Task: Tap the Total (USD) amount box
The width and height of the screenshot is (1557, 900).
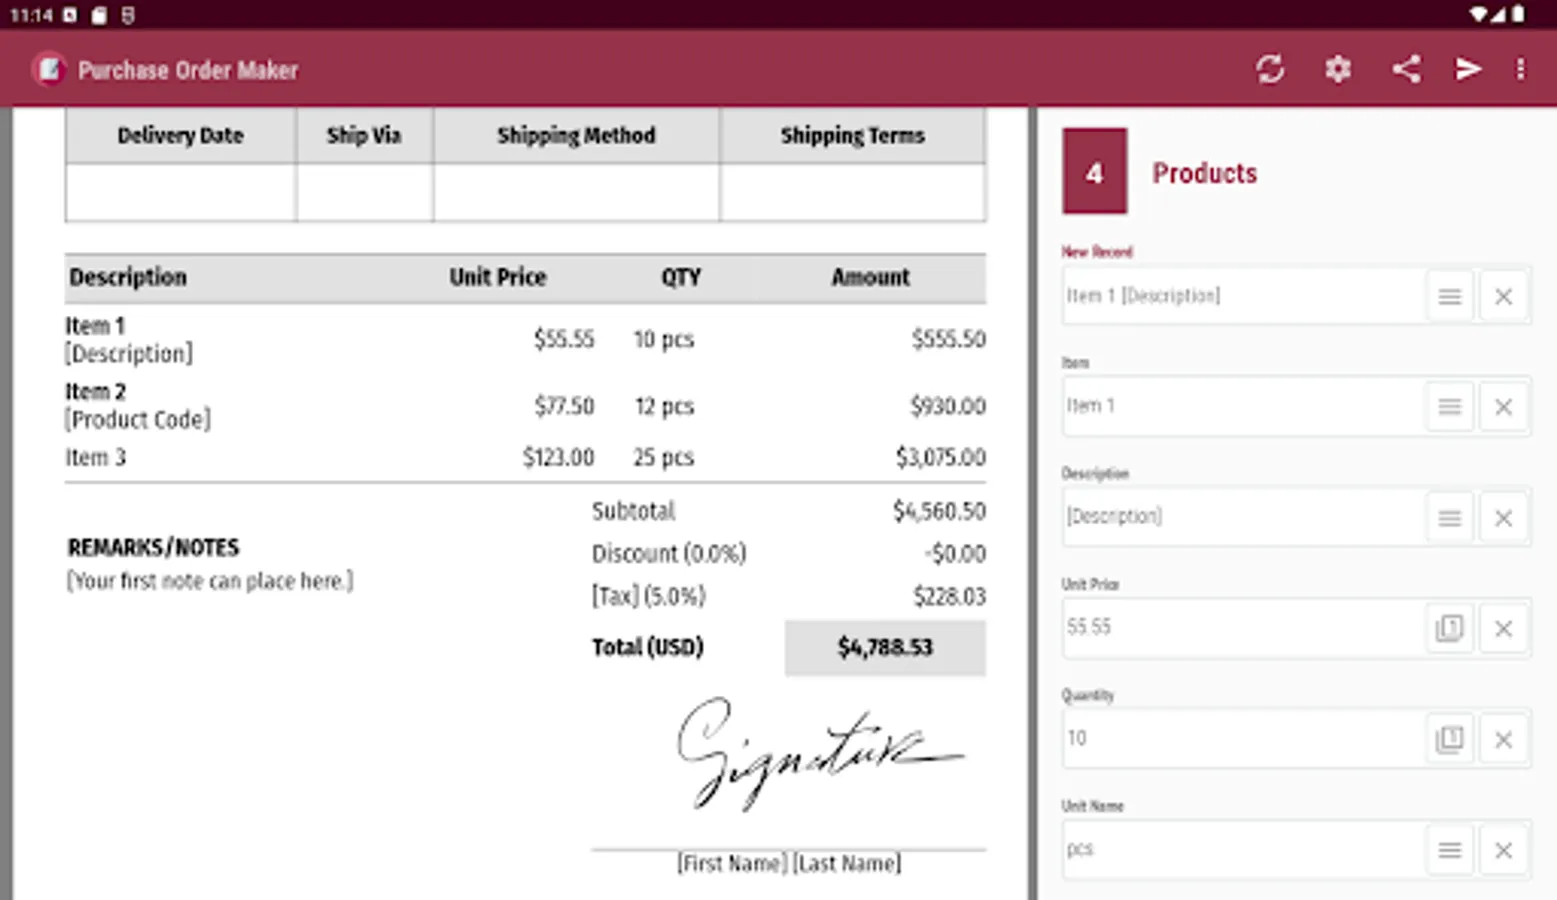Action: pos(885,647)
